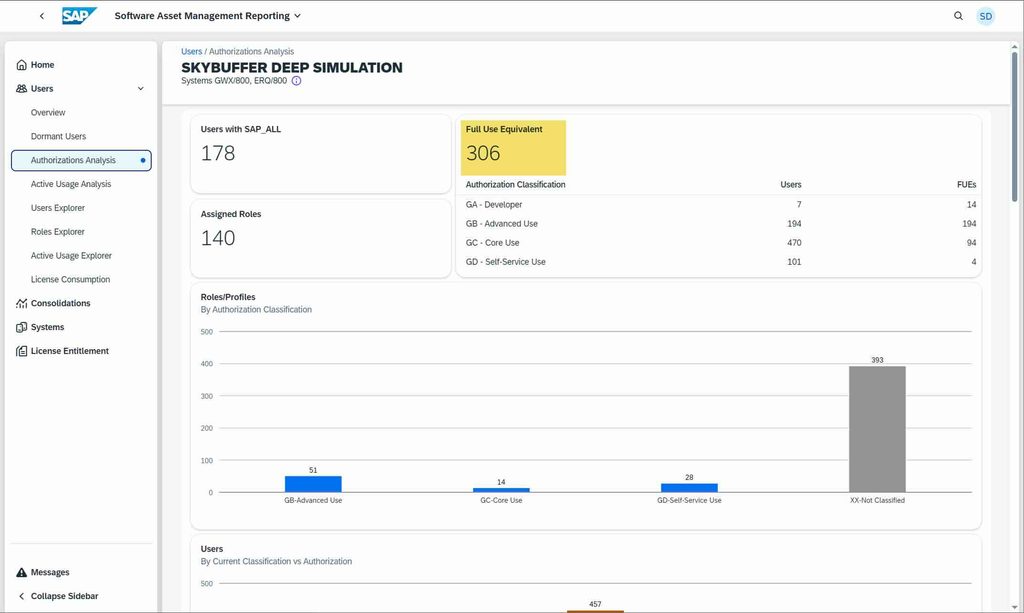This screenshot has width=1024, height=613.
Task: Click the GB-Advanced Use bar in chart
Action: click(x=313, y=484)
